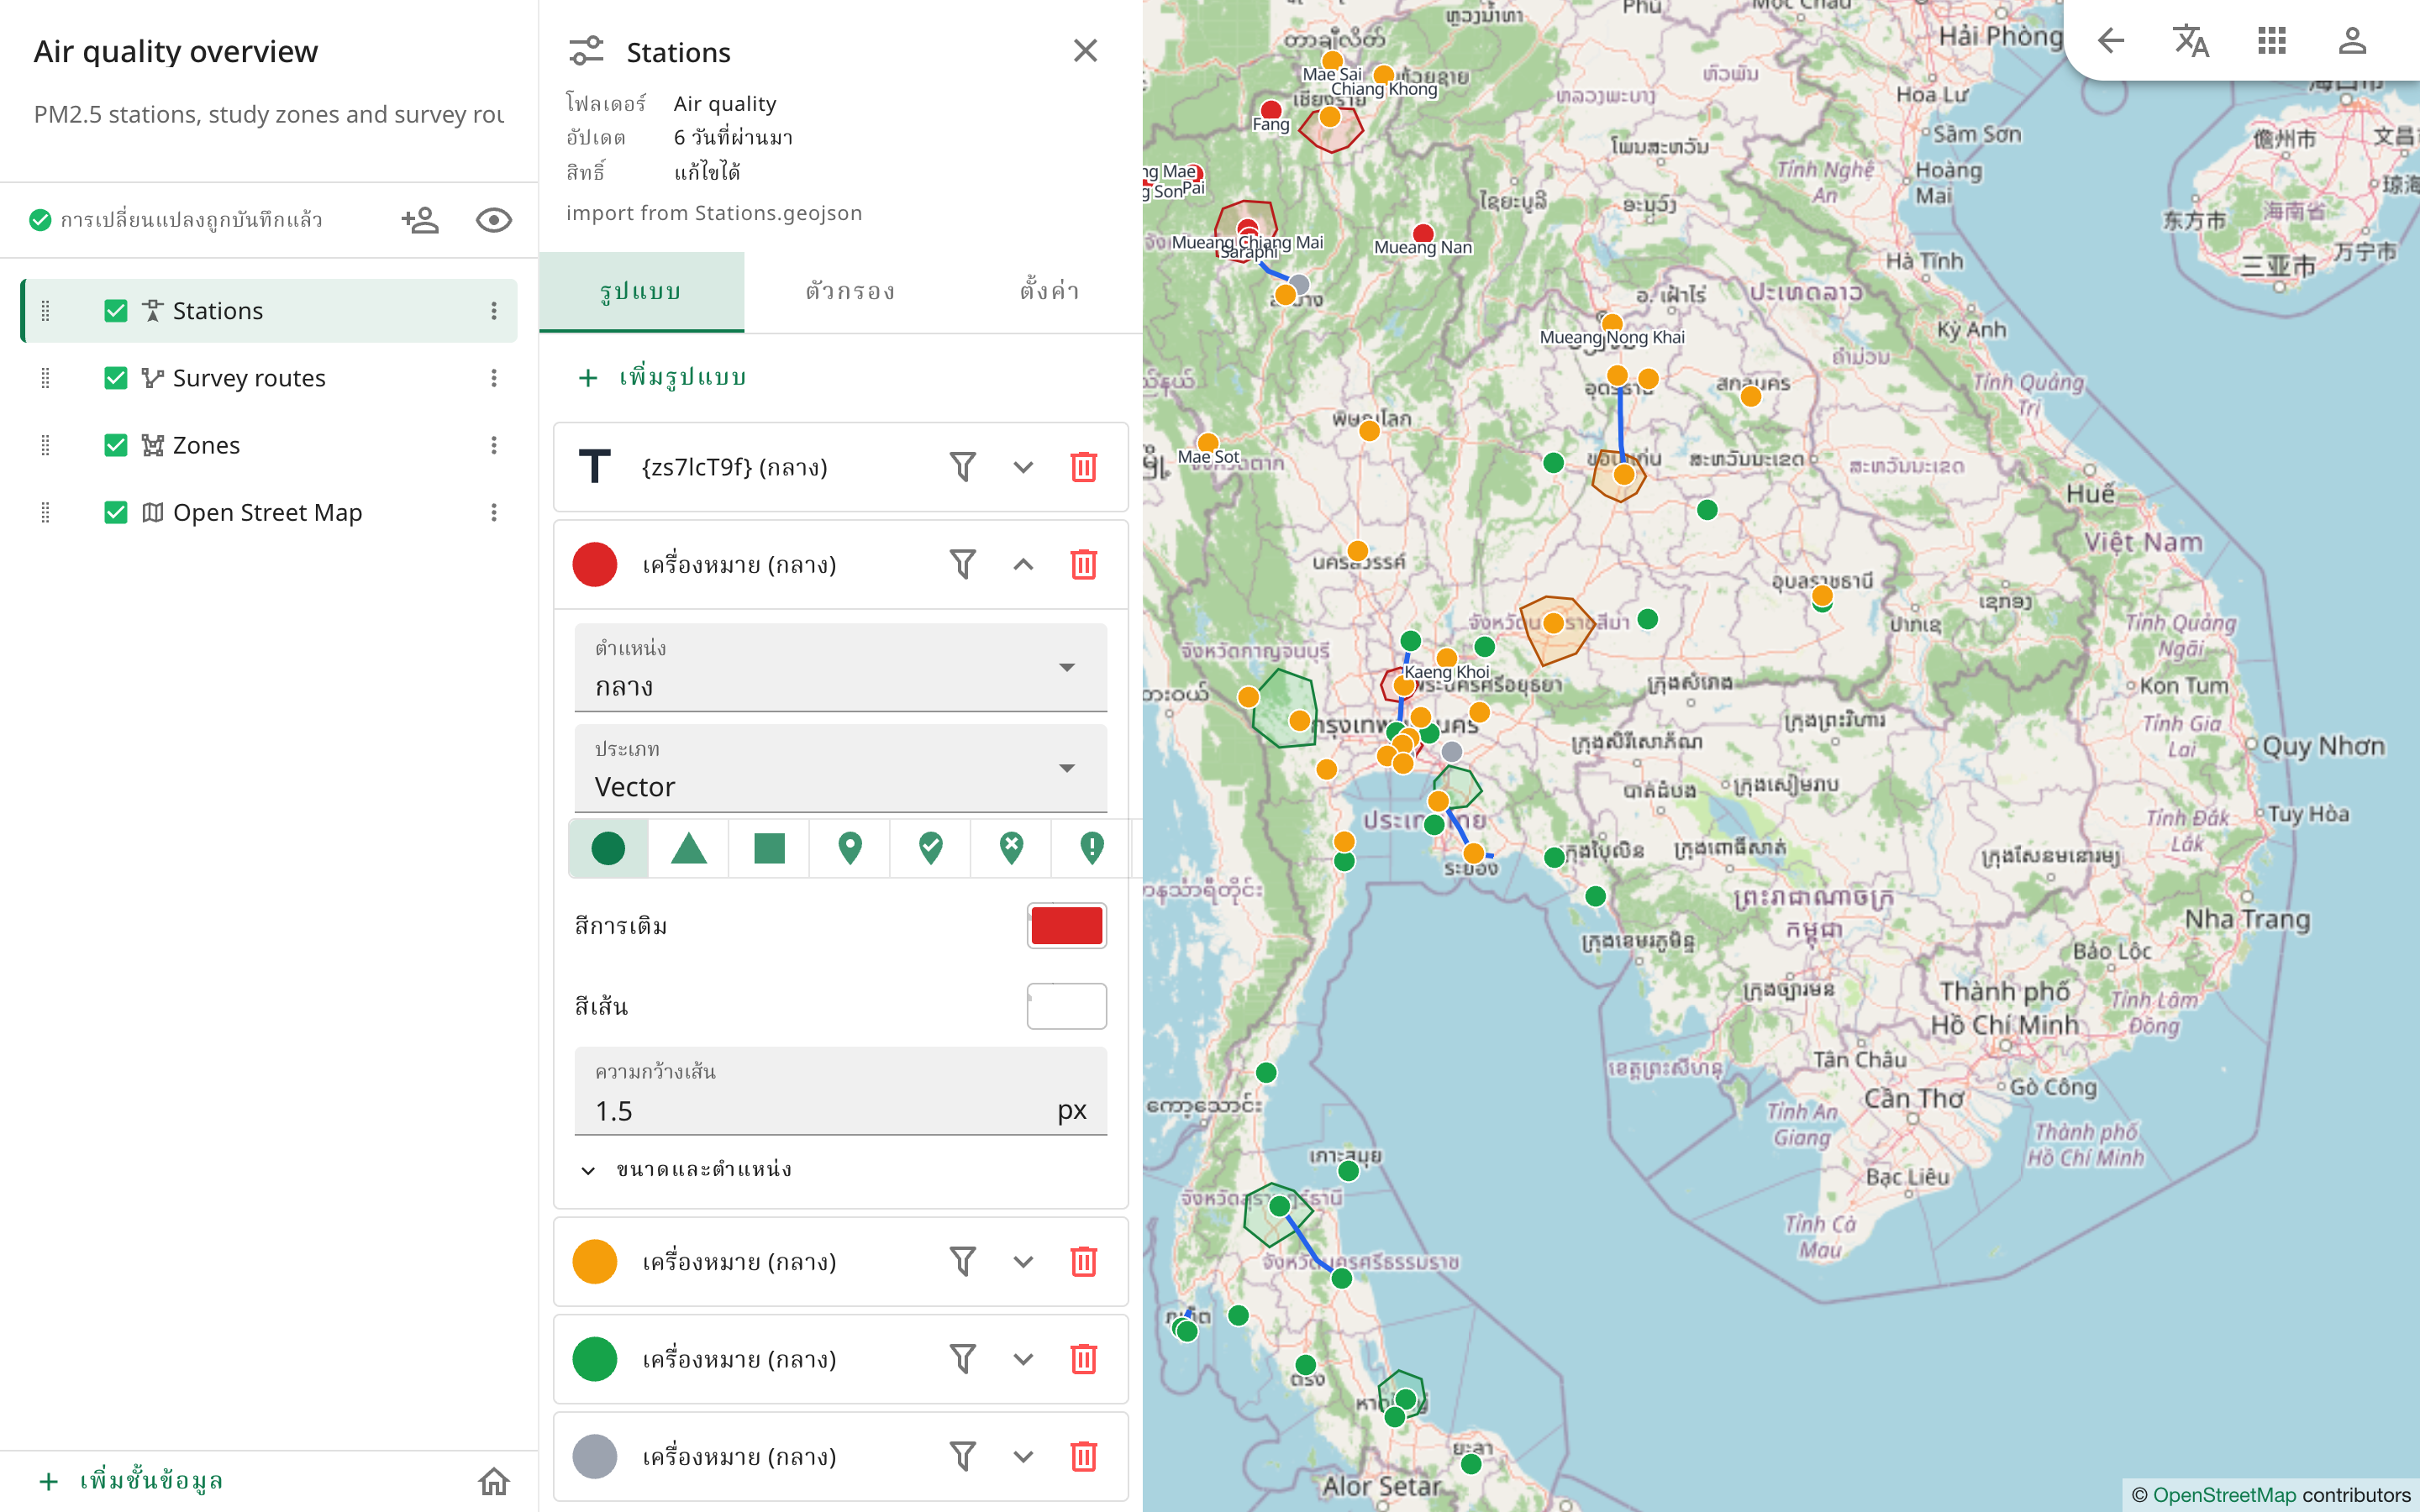
Task: Click เพิ่มชั้นข้อมูล to add a layer
Action: (x=131, y=1481)
